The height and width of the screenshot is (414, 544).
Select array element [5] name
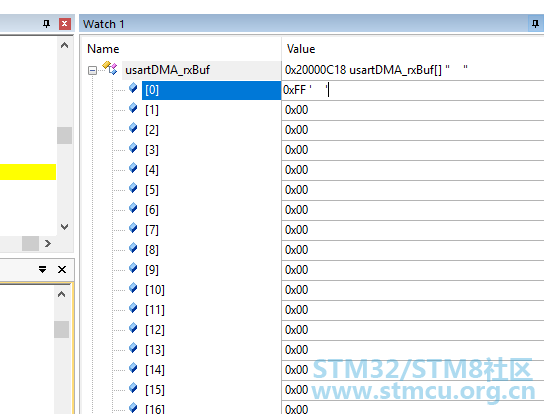pyautogui.click(x=152, y=190)
